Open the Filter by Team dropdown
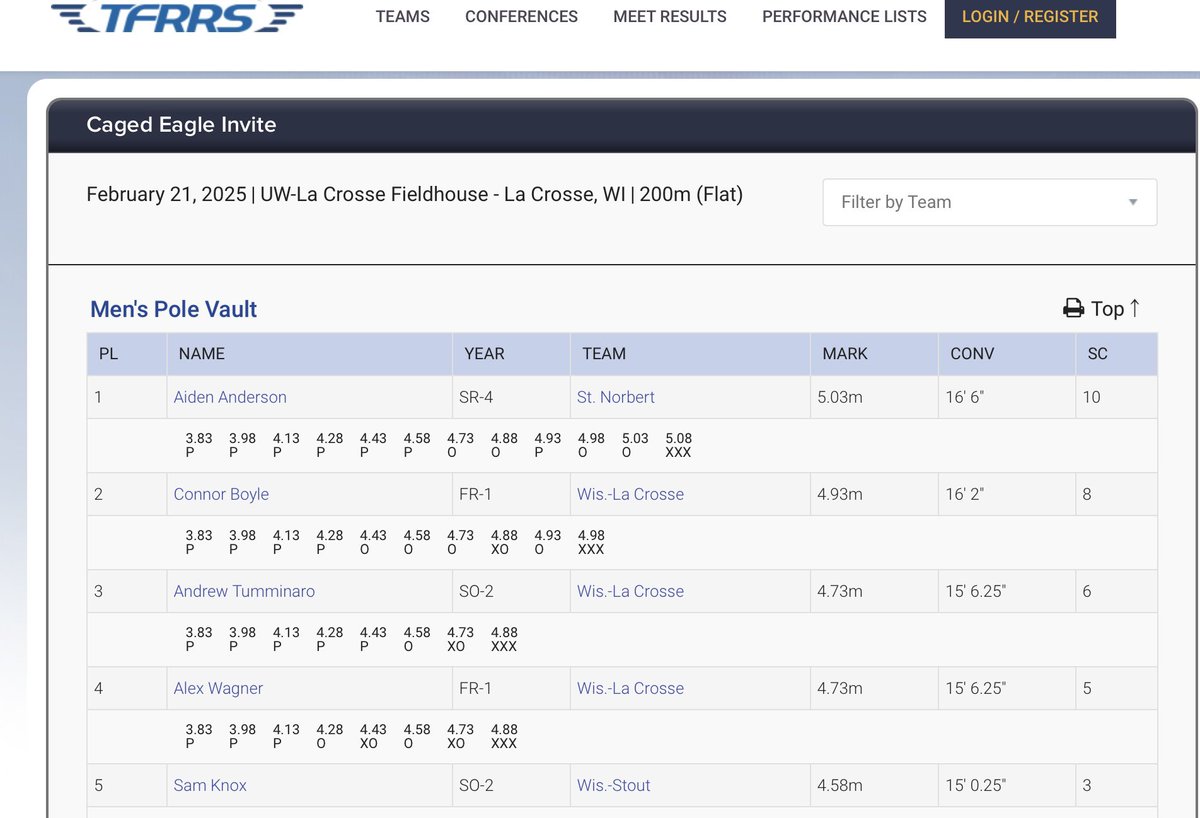The width and height of the screenshot is (1200, 818). [x=989, y=202]
